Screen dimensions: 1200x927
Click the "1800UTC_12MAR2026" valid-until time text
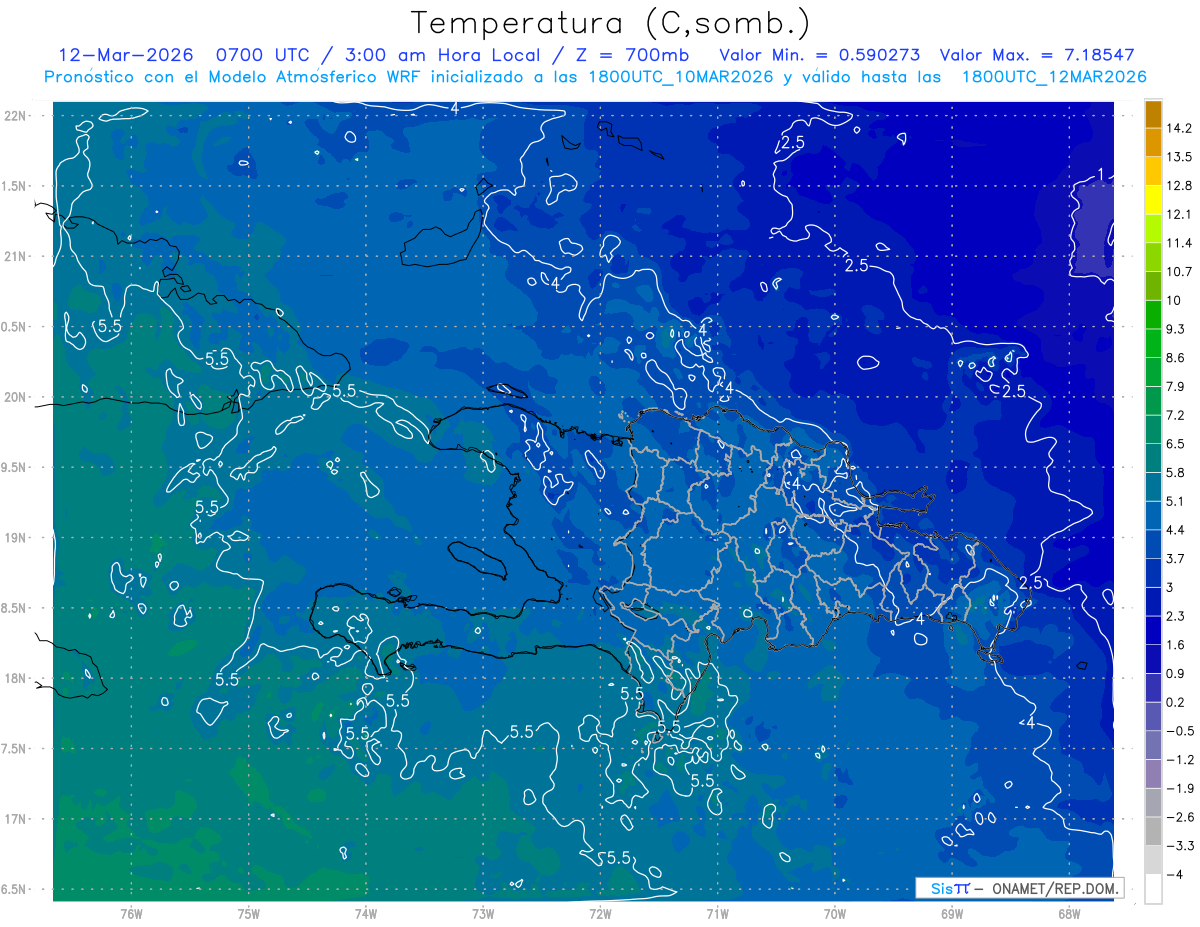1053,77
